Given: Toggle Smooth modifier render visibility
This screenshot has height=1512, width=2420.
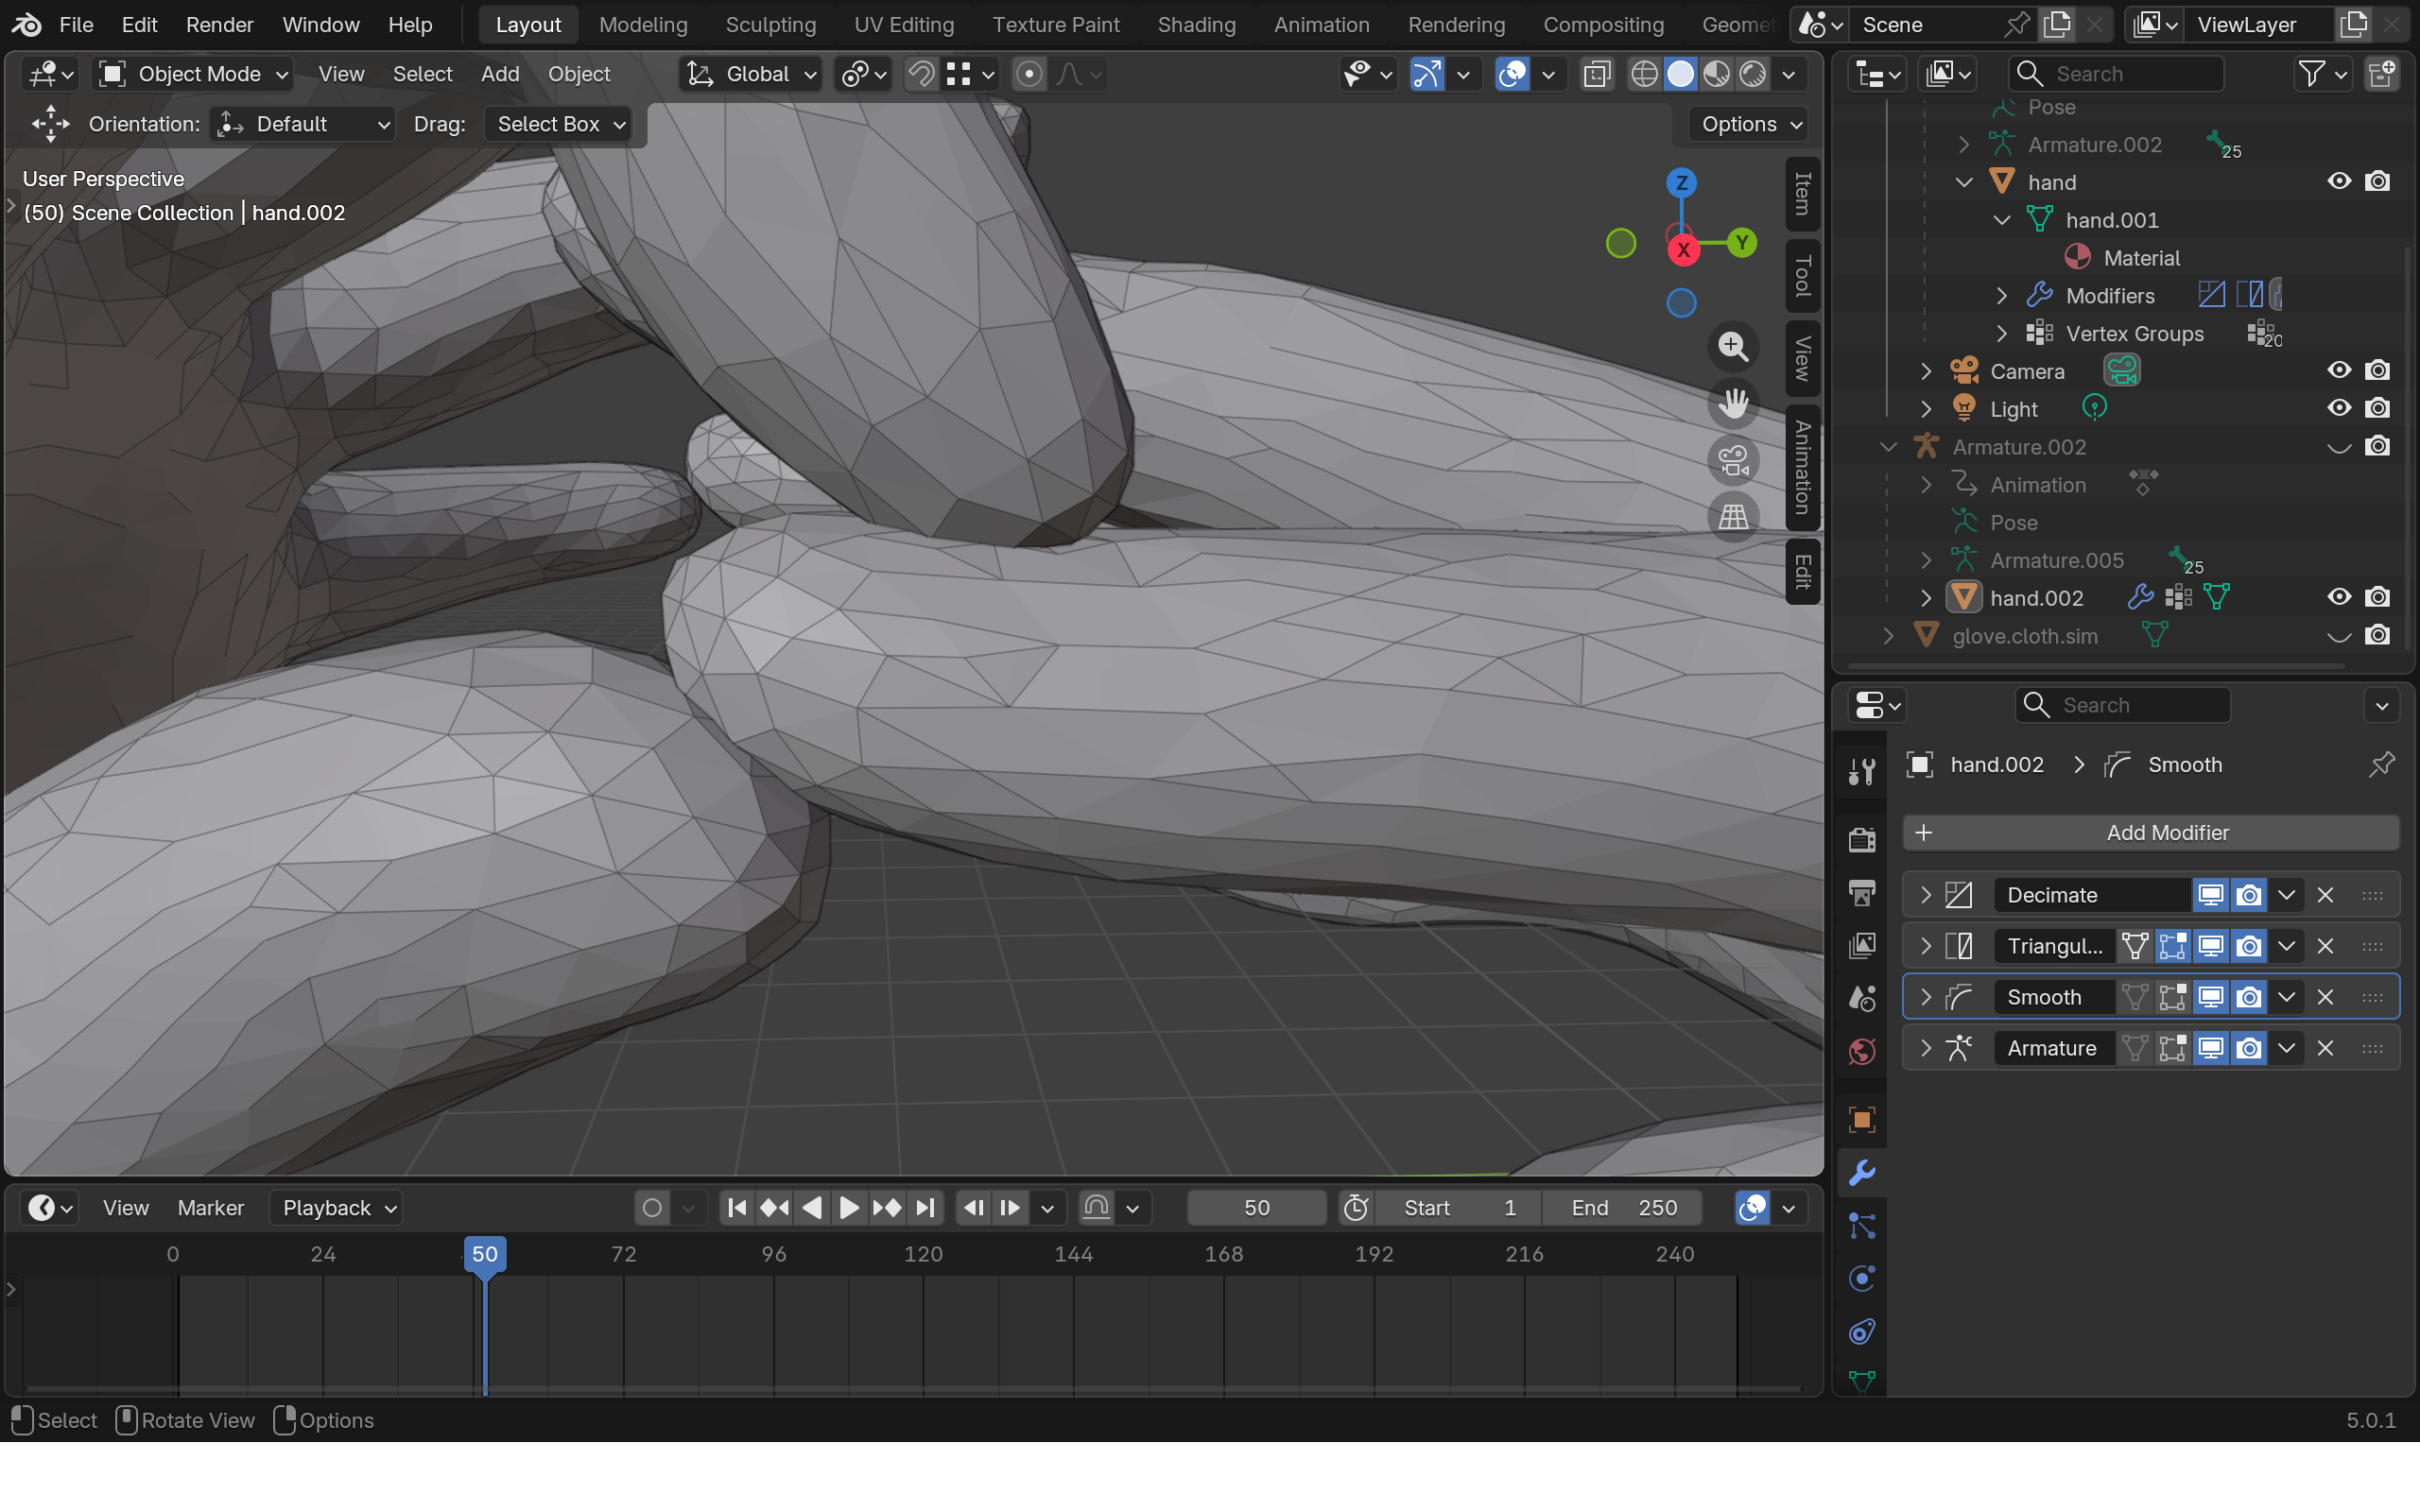Looking at the screenshot, I should pos(2248,997).
